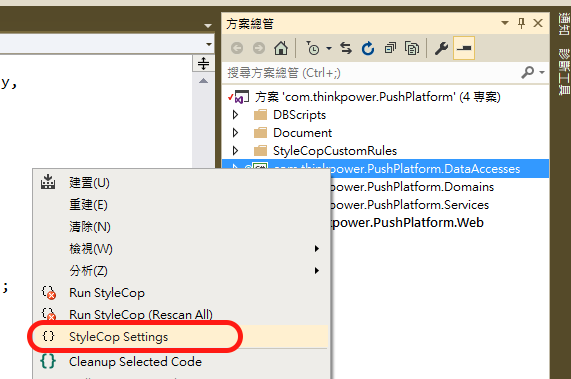Toggle Show All Files icon
Image resolution: width=571 pixels, height=379 pixels.
[412, 48]
